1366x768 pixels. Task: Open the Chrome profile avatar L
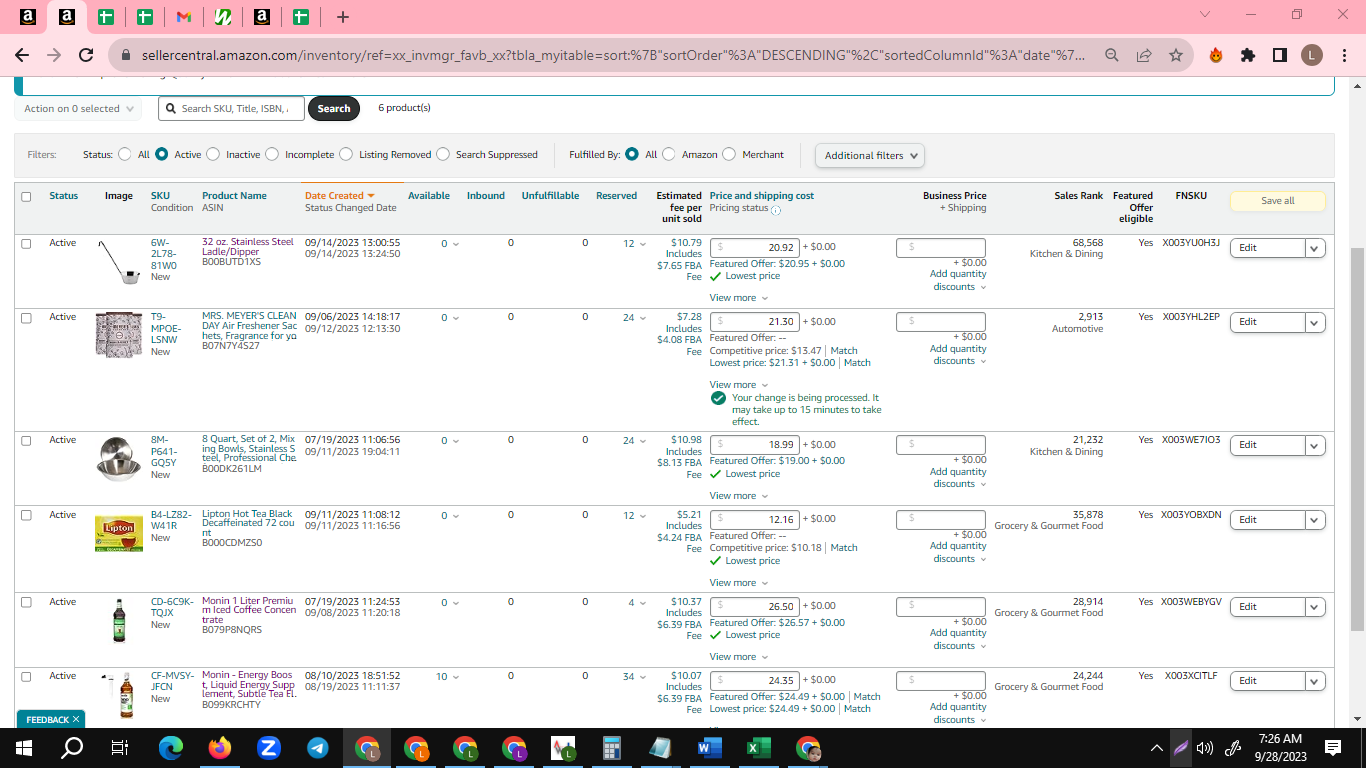click(x=1312, y=56)
